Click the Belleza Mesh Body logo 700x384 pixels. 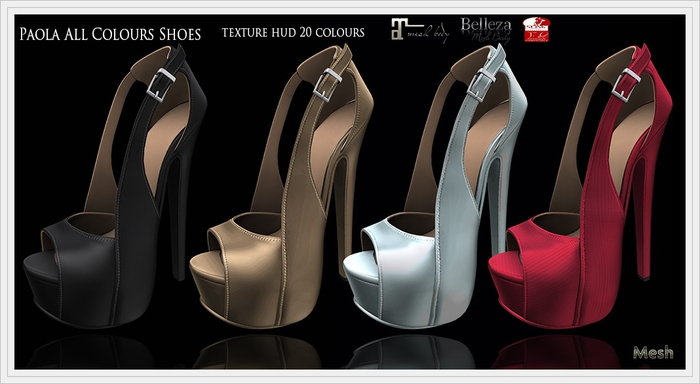point(486,30)
